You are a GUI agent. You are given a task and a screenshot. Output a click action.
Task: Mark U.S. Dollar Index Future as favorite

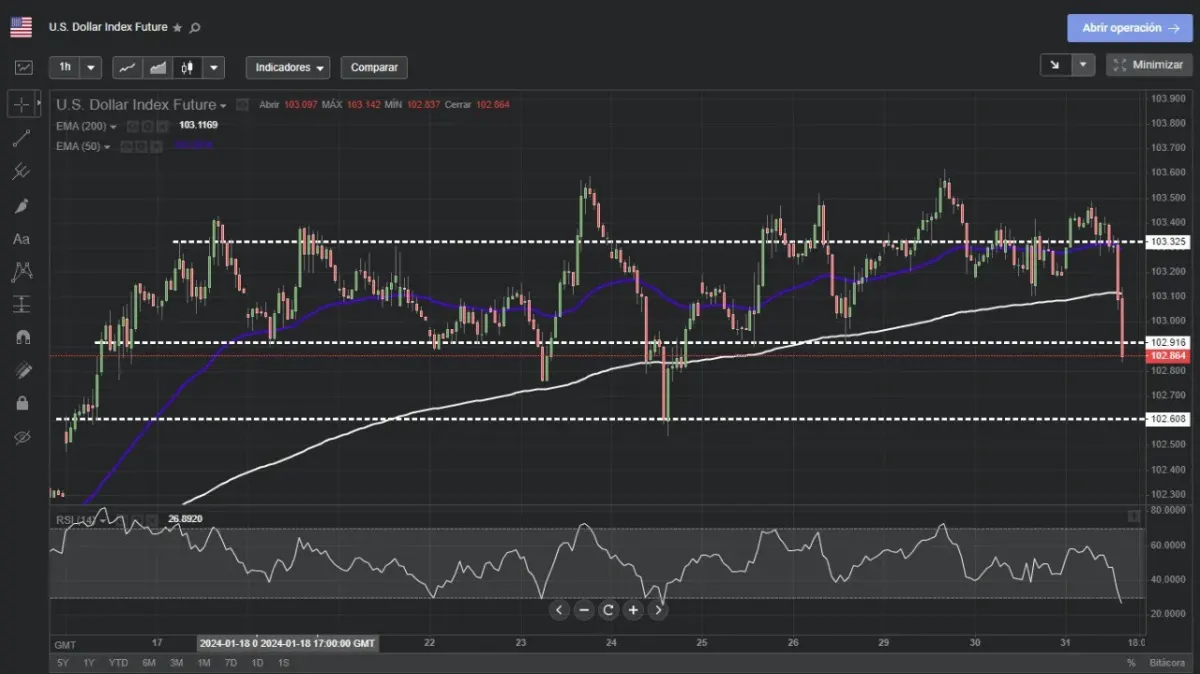(177, 28)
